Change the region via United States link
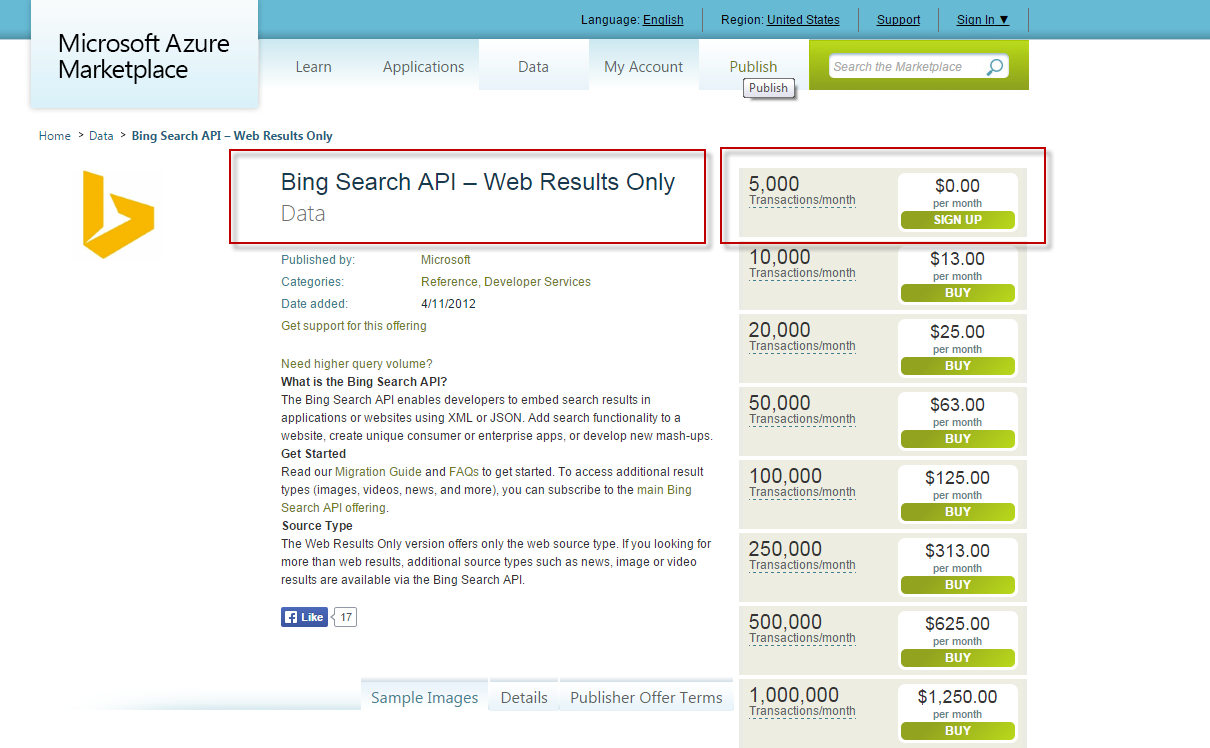1210x748 pixels. pyautogui.click(x=803, y=20)
